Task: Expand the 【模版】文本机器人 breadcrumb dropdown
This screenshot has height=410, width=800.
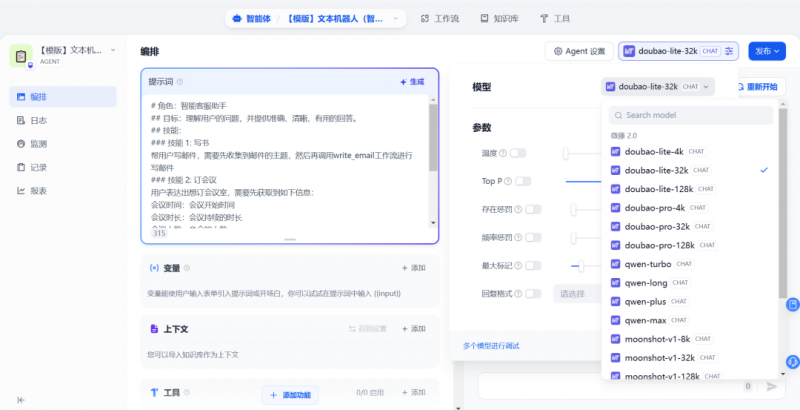Action: (x=396, y=19)
